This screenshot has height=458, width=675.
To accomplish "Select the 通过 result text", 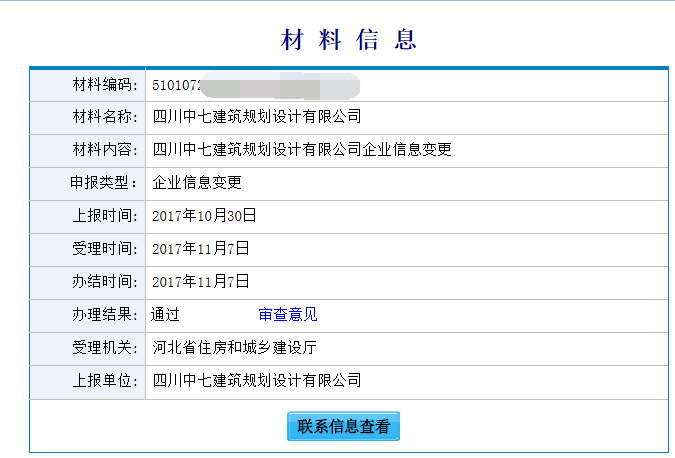I will point(165,315).
